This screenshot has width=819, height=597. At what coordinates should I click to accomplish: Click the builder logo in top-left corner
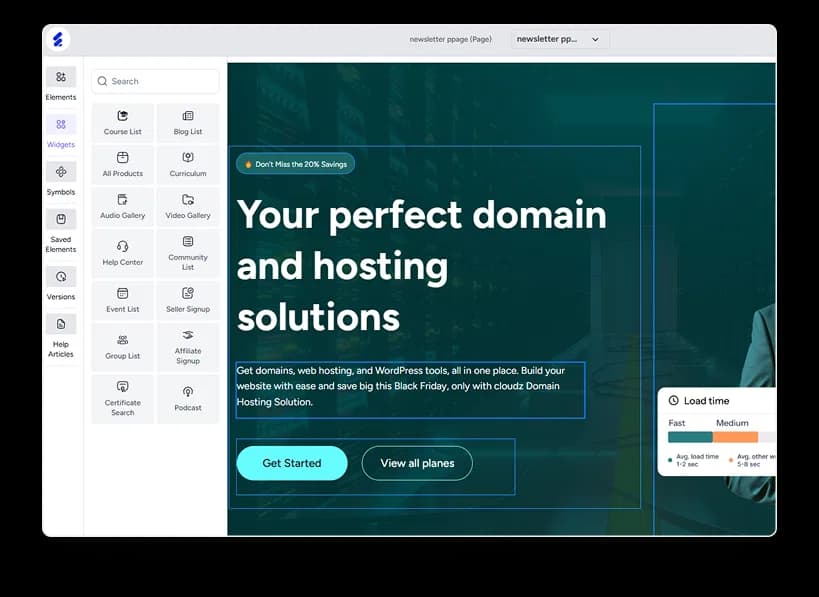pos(60,40)
